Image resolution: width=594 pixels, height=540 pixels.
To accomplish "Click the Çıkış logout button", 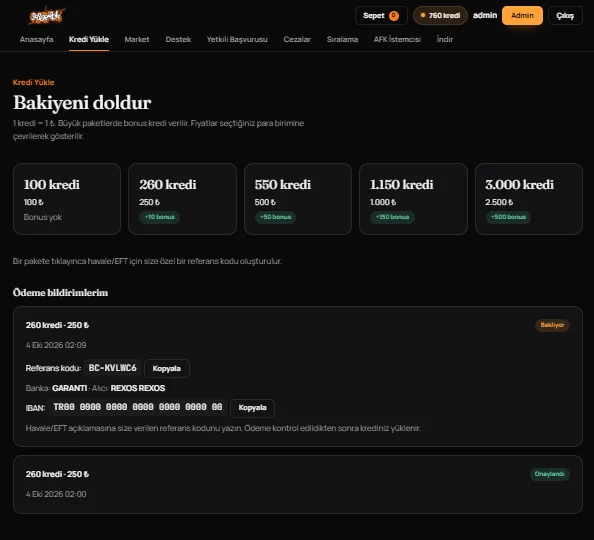I will click(565, 16).
